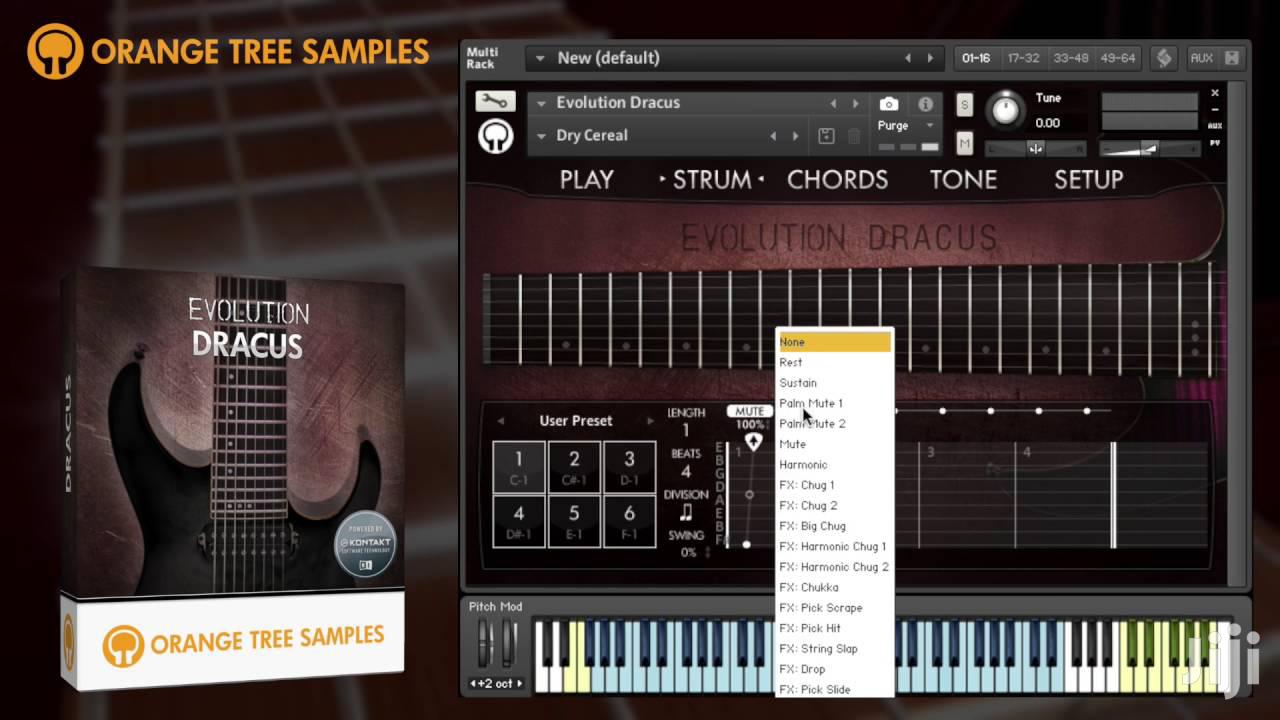Toggle the rack AUX panel
Viewport: 1280px width, 720px height.
(1201, 58)
